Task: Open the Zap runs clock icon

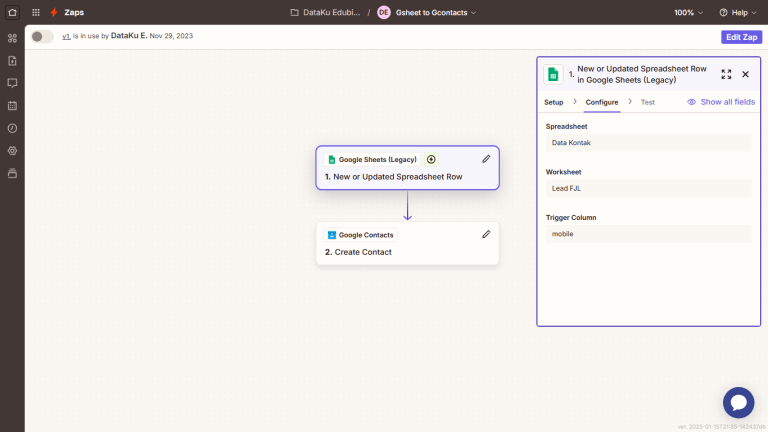Action: pyautogui.click(x=12, y=128)
